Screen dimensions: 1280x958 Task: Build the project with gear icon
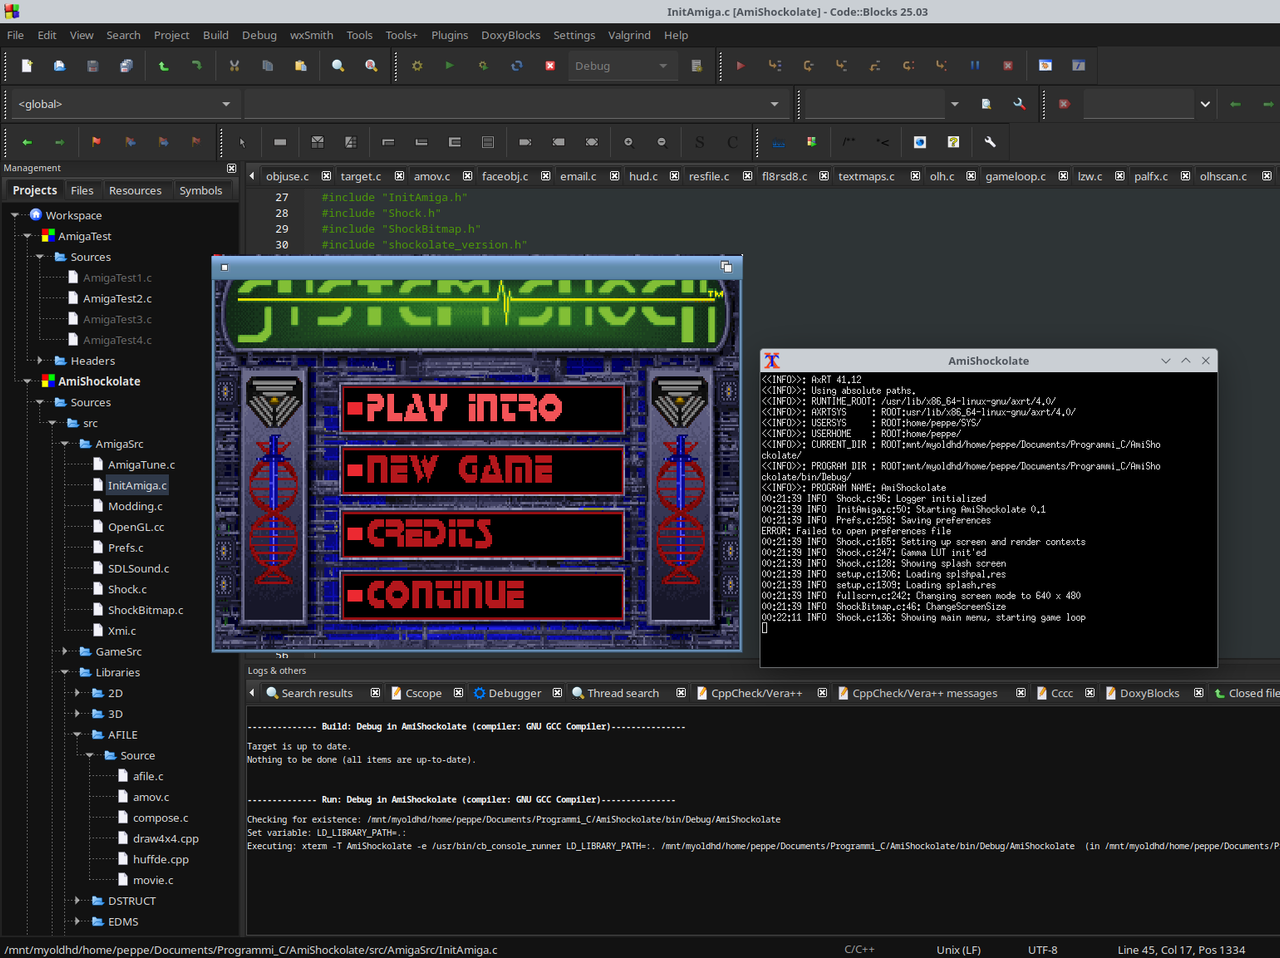click(417, 66)
